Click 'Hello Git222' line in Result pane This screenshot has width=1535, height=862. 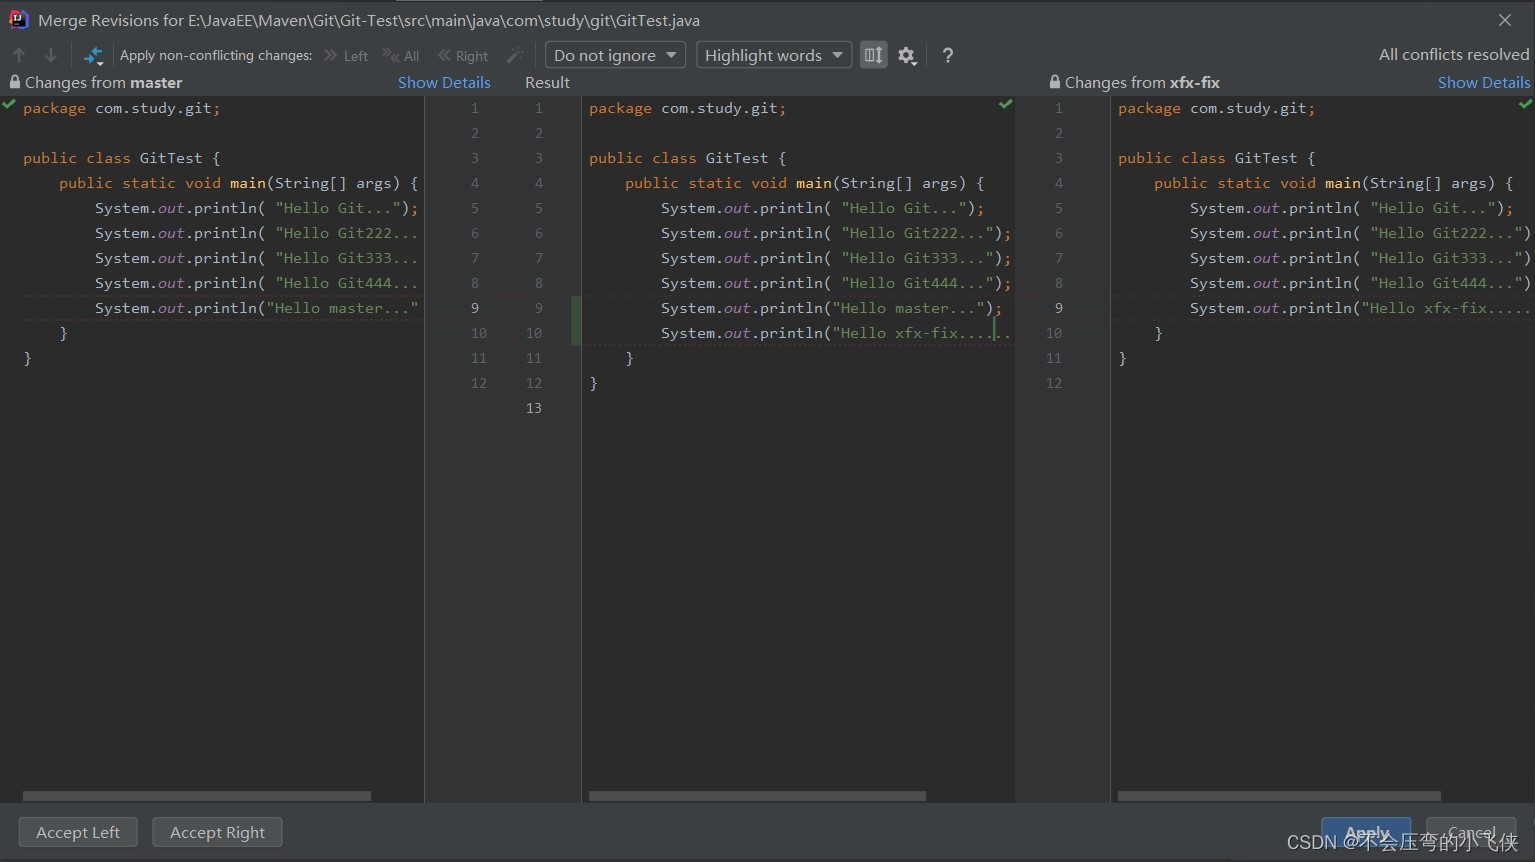pos(836,233)
